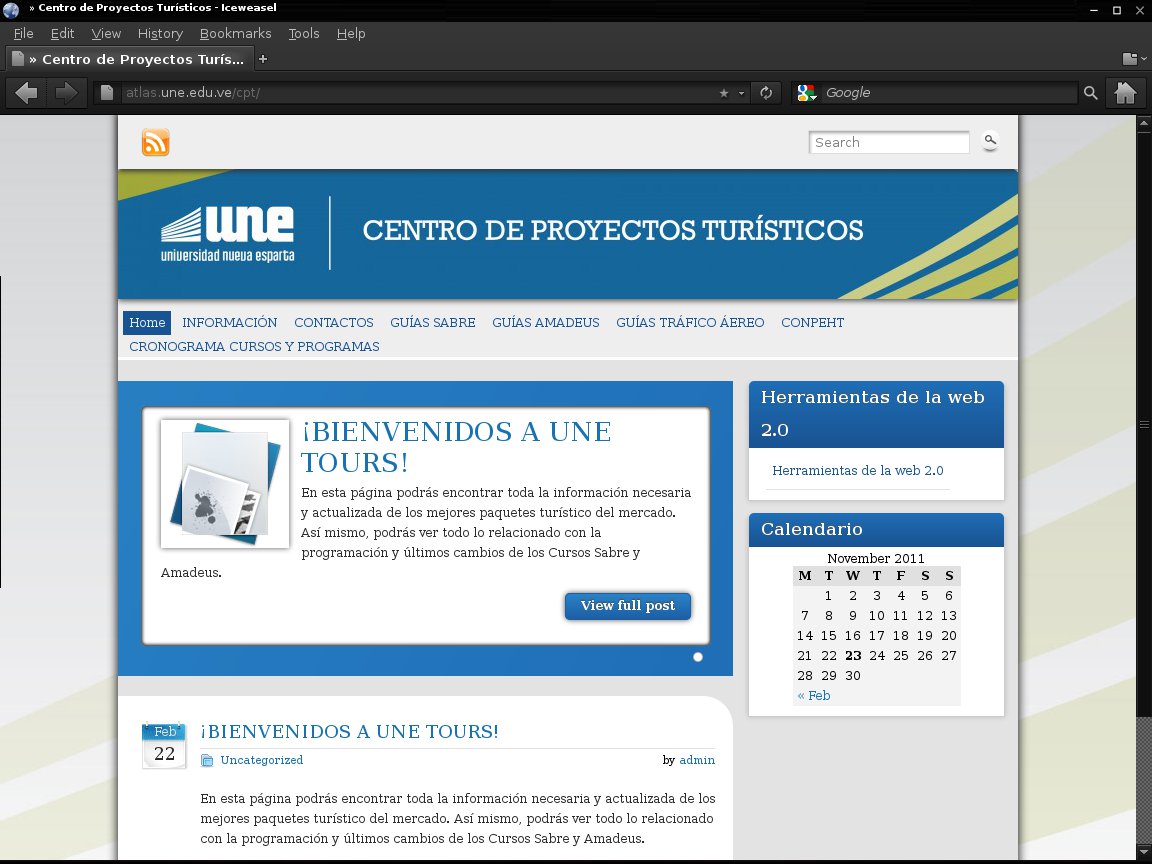The width and height of the screenshot is (1152, 864).
Task: Open the Edit menu
Action: pos(62,33)
